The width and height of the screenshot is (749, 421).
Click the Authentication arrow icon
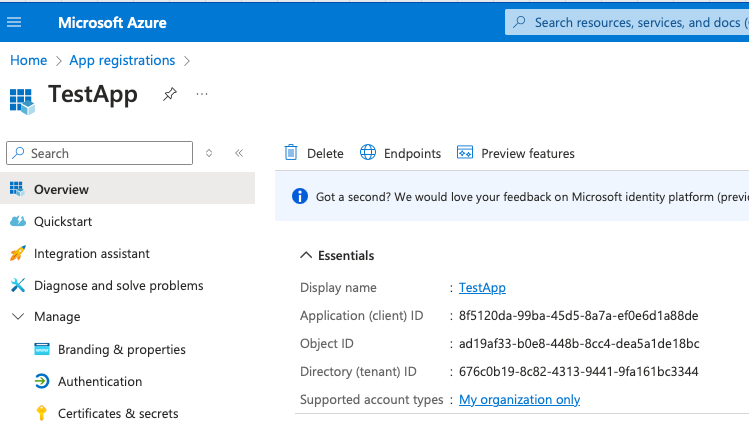(x=42, y=381)
